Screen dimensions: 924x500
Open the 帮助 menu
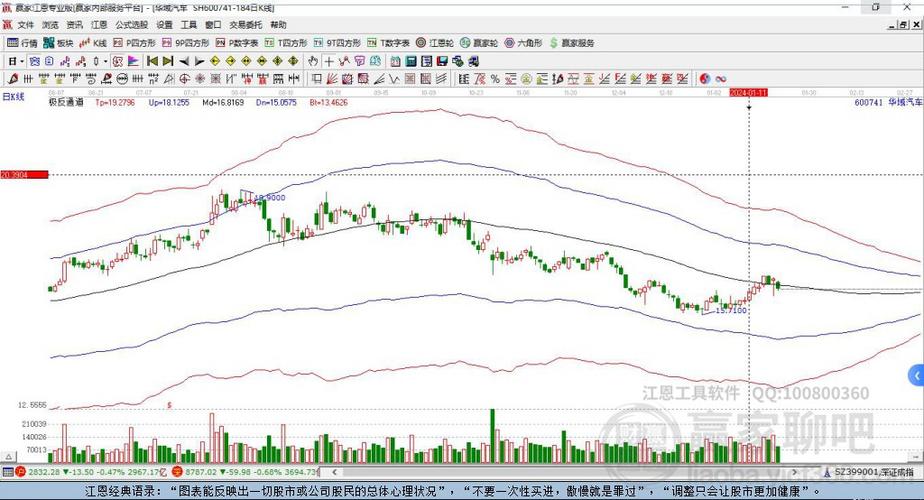(278, 25)
